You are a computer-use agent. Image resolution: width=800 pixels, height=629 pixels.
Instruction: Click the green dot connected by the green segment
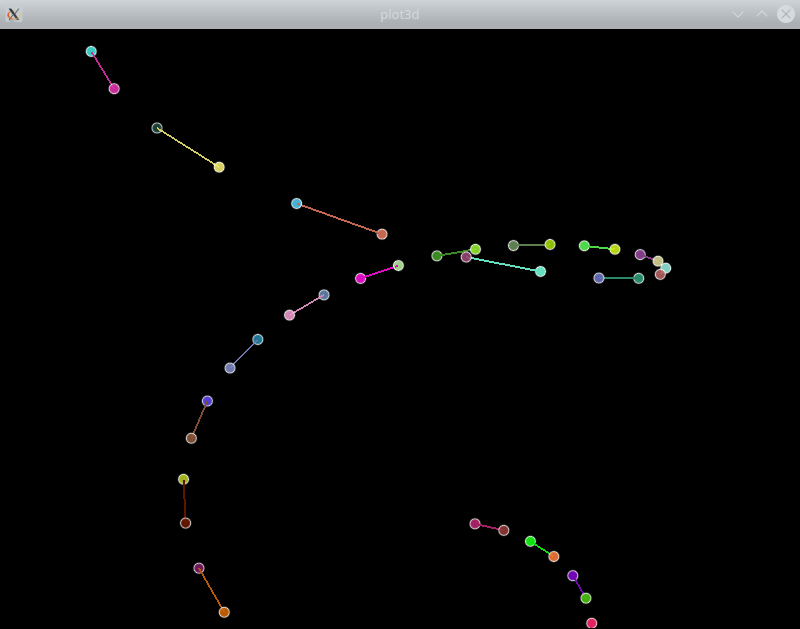tap(436, 256)
